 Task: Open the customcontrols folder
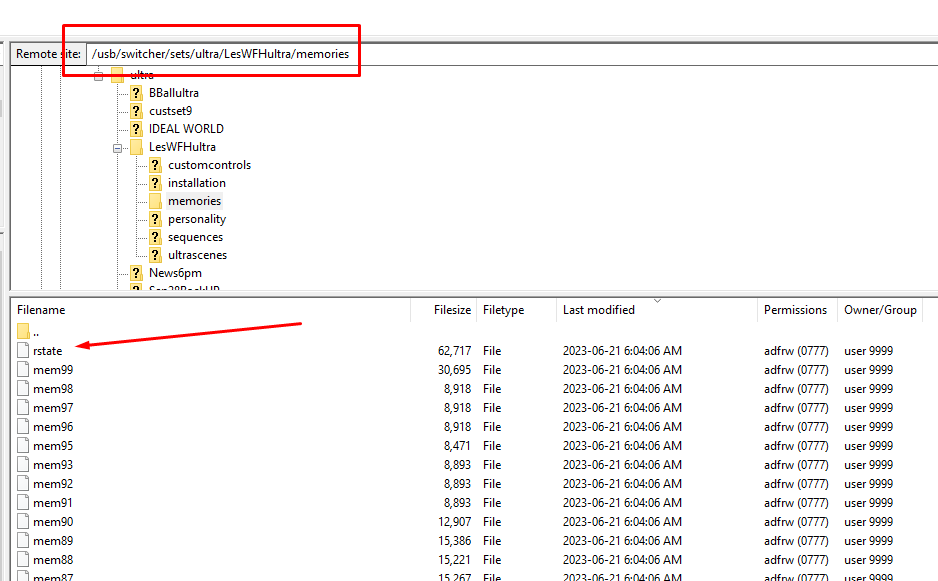pyautogui.click(x=209, y=165)
